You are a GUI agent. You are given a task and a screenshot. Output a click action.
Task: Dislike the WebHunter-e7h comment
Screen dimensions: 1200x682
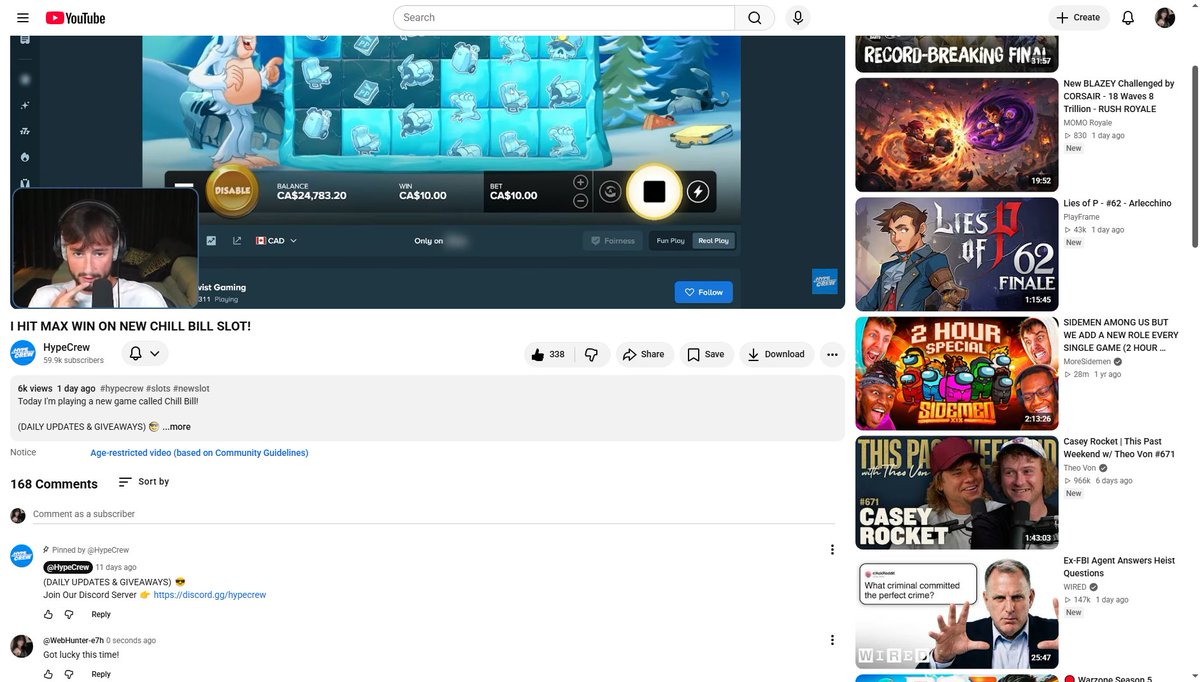tap(69, 674)
